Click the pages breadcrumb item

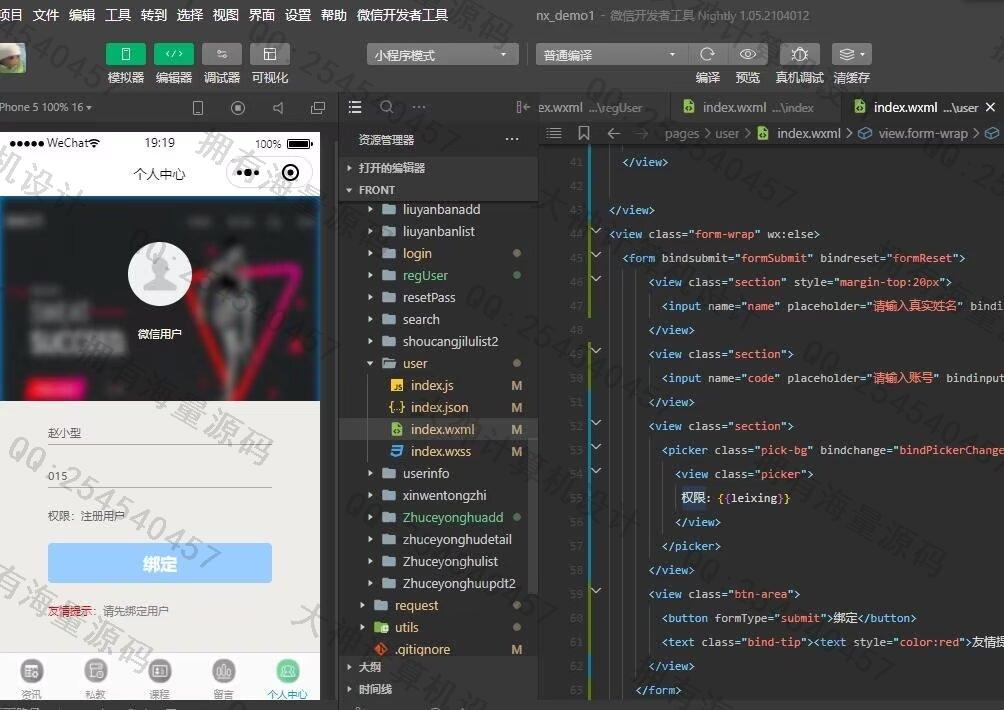point(682,133)
